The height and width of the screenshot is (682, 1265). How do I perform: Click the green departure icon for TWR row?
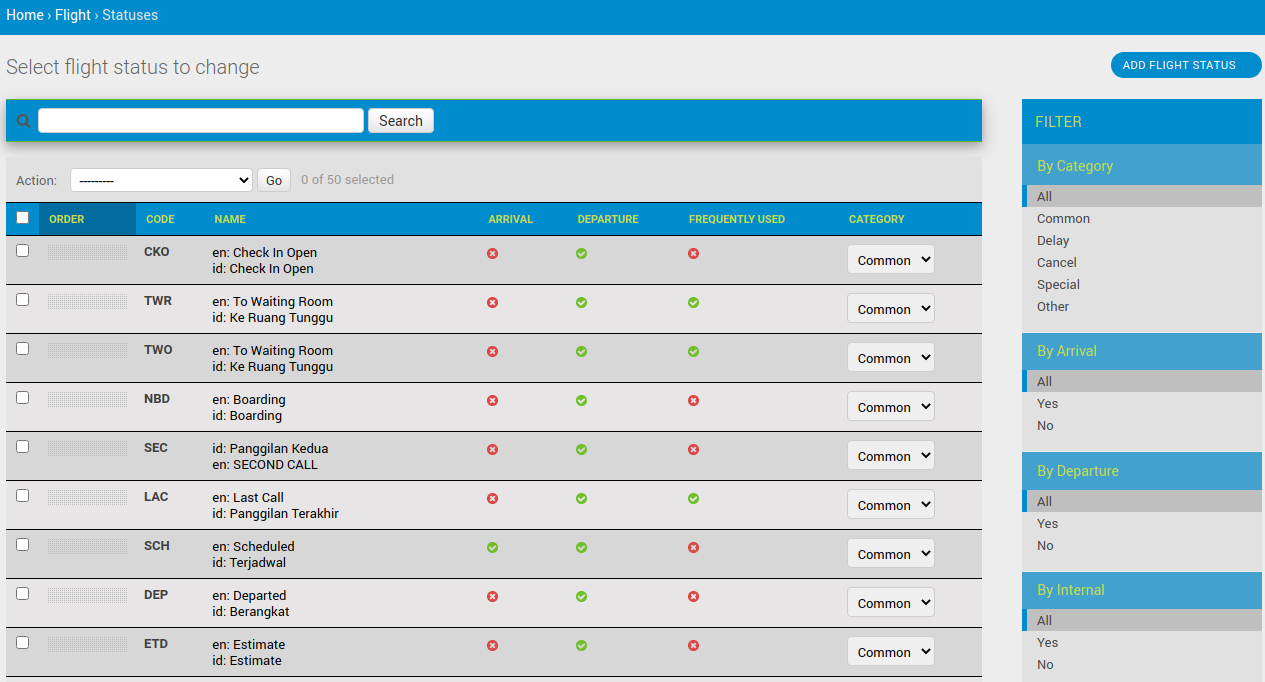[581, 302]
